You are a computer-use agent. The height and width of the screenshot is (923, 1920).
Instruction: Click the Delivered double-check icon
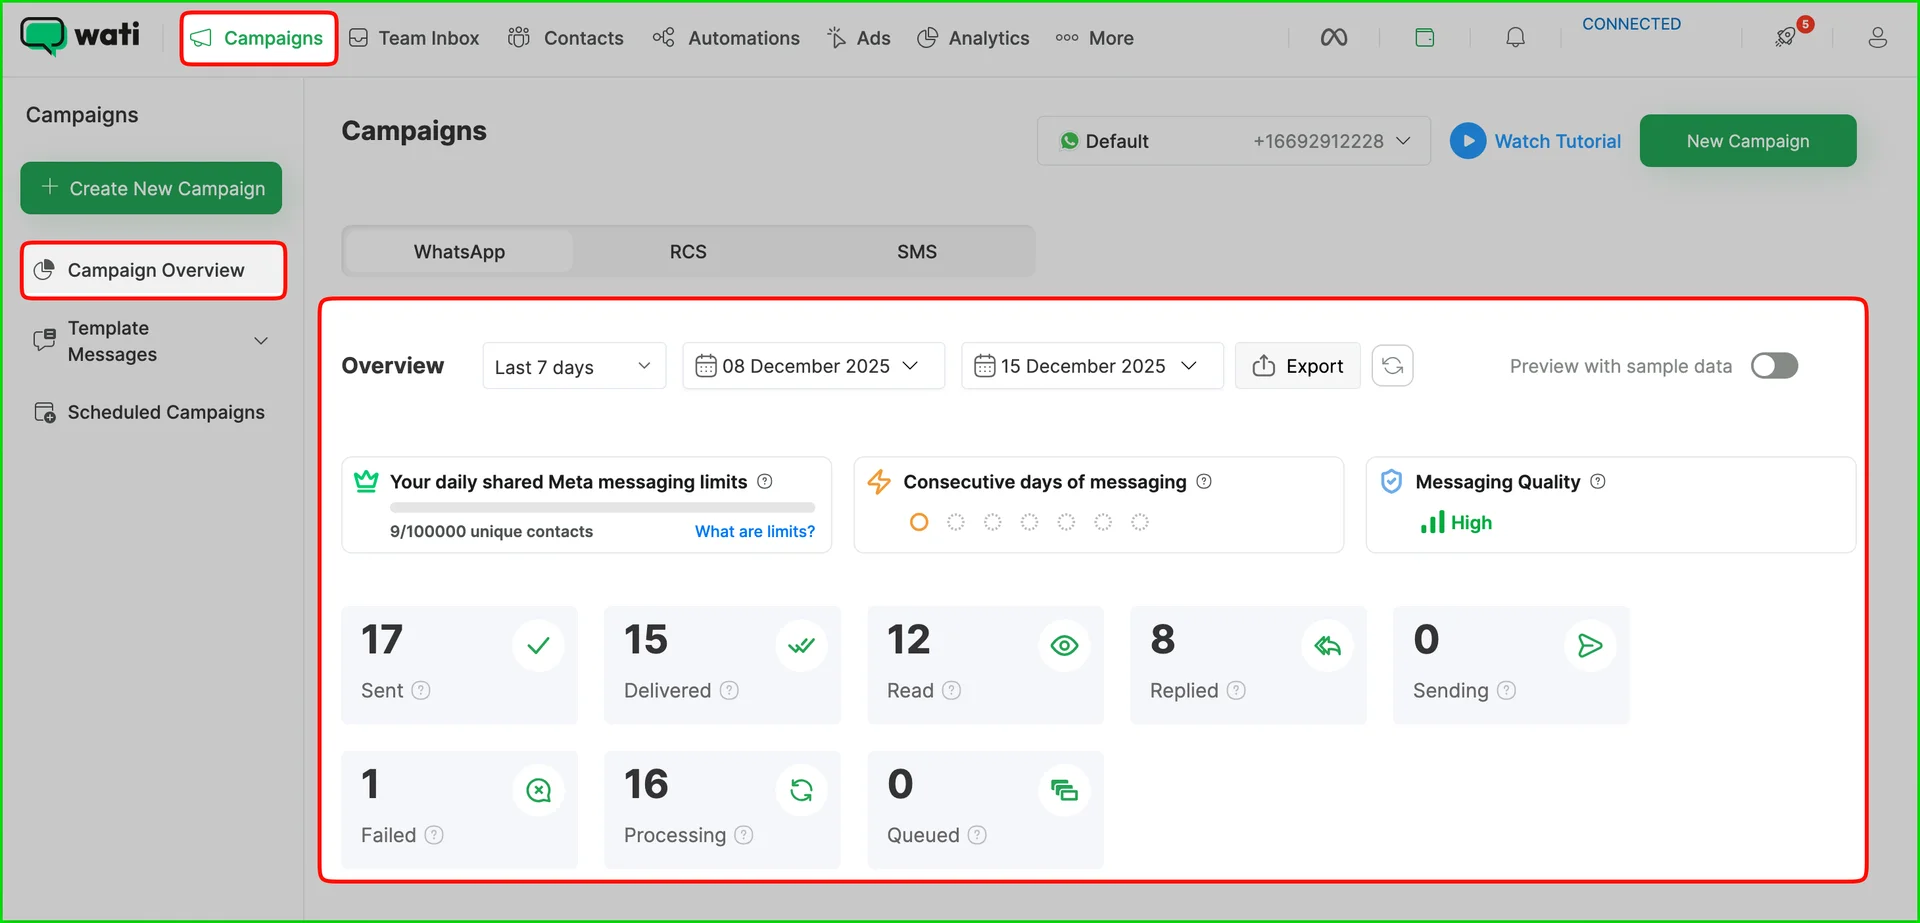(x=801, y=645)
